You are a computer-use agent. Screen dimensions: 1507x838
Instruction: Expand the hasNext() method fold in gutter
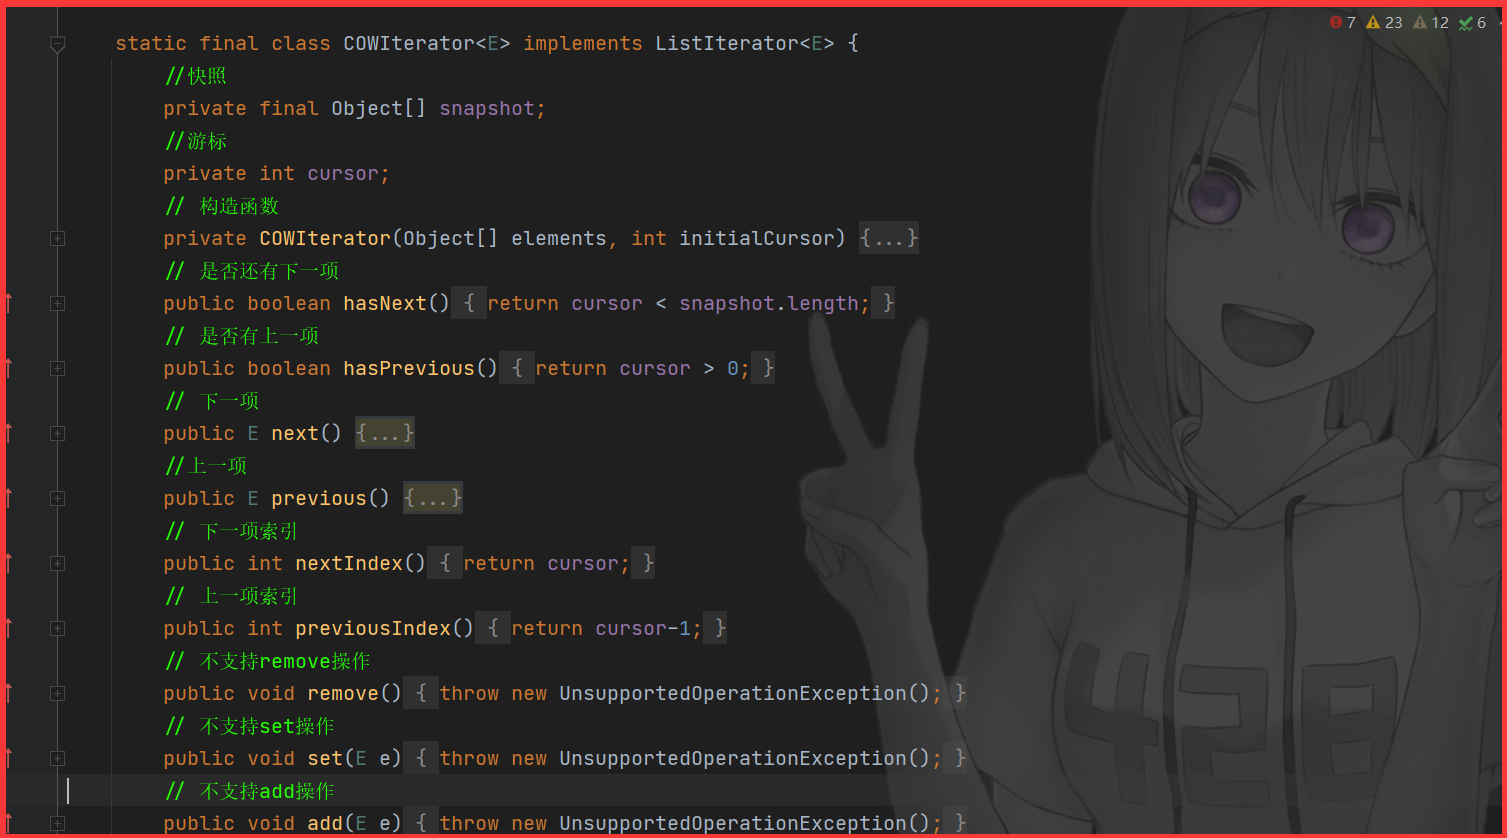tap(57, 303)
